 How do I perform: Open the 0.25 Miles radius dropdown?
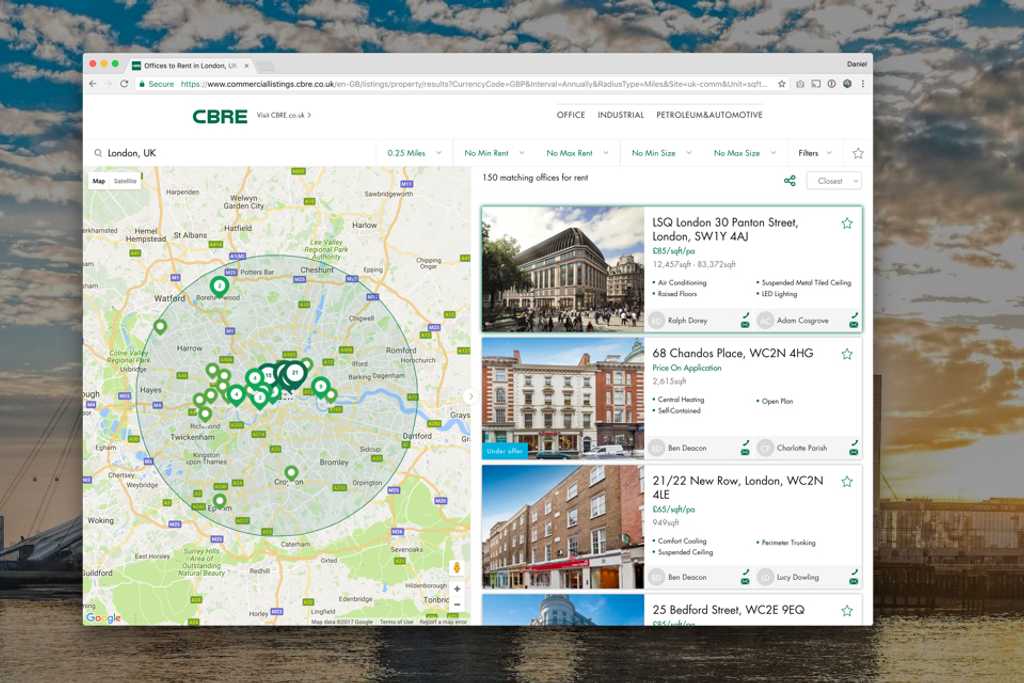pyautogui.click(x=414, y=153)
